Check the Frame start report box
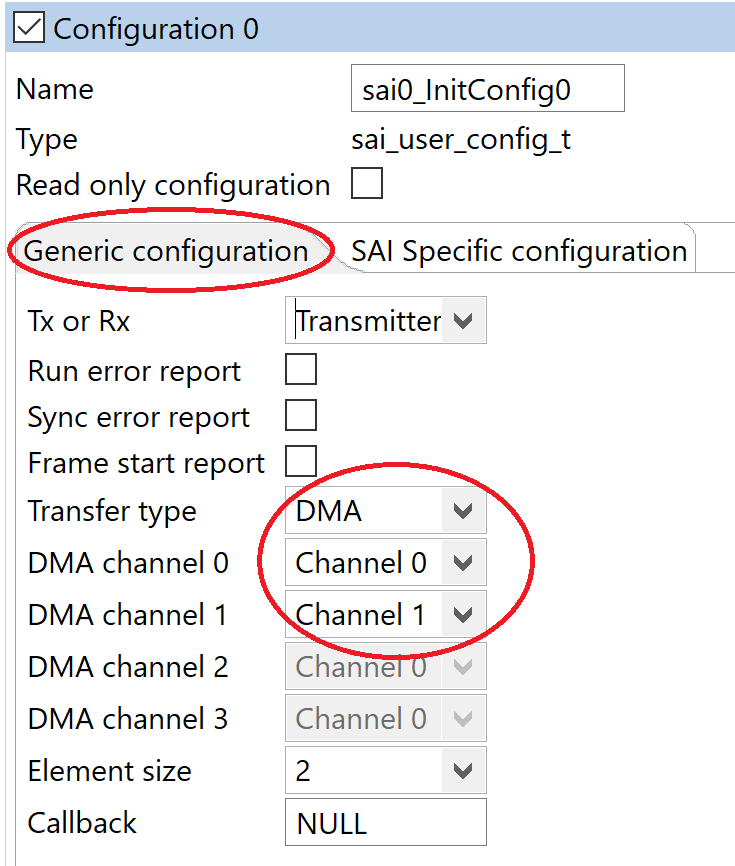 point(301,462)
